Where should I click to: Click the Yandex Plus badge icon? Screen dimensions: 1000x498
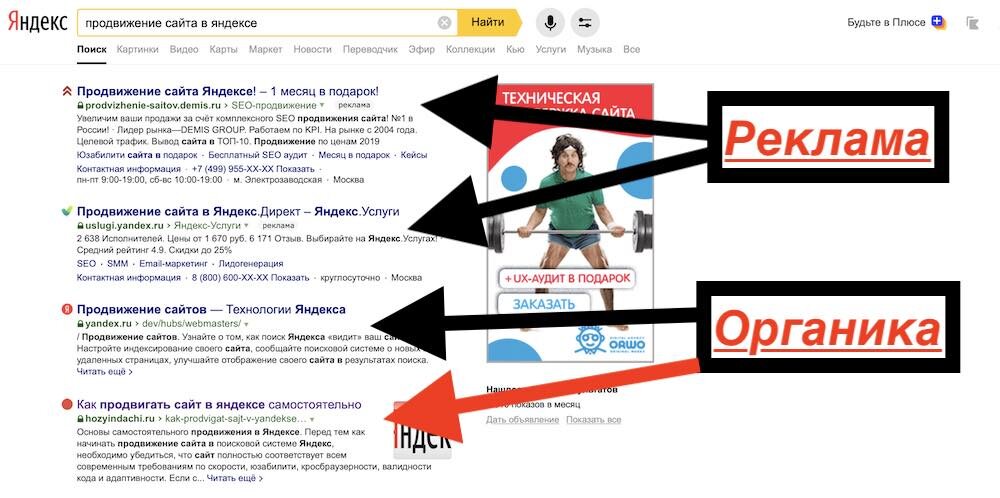click(x=938, y=22)
